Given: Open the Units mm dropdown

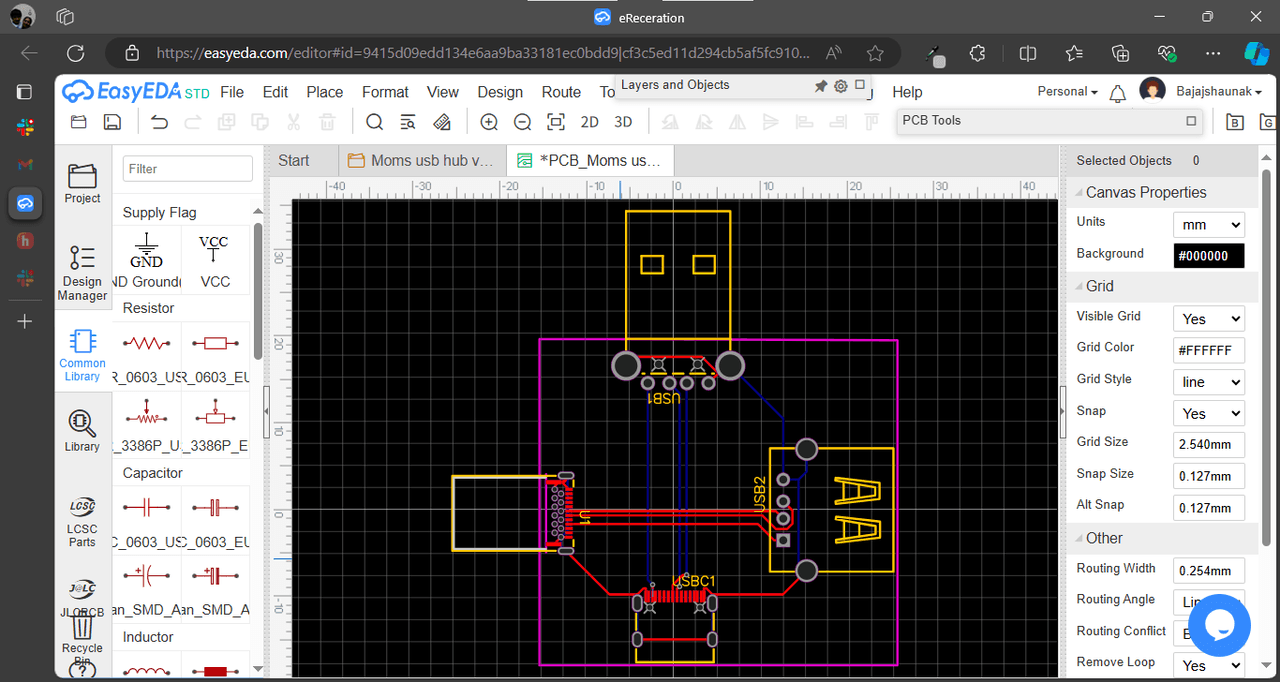Looking at the screenshot, I should [x=1208, y=224].
